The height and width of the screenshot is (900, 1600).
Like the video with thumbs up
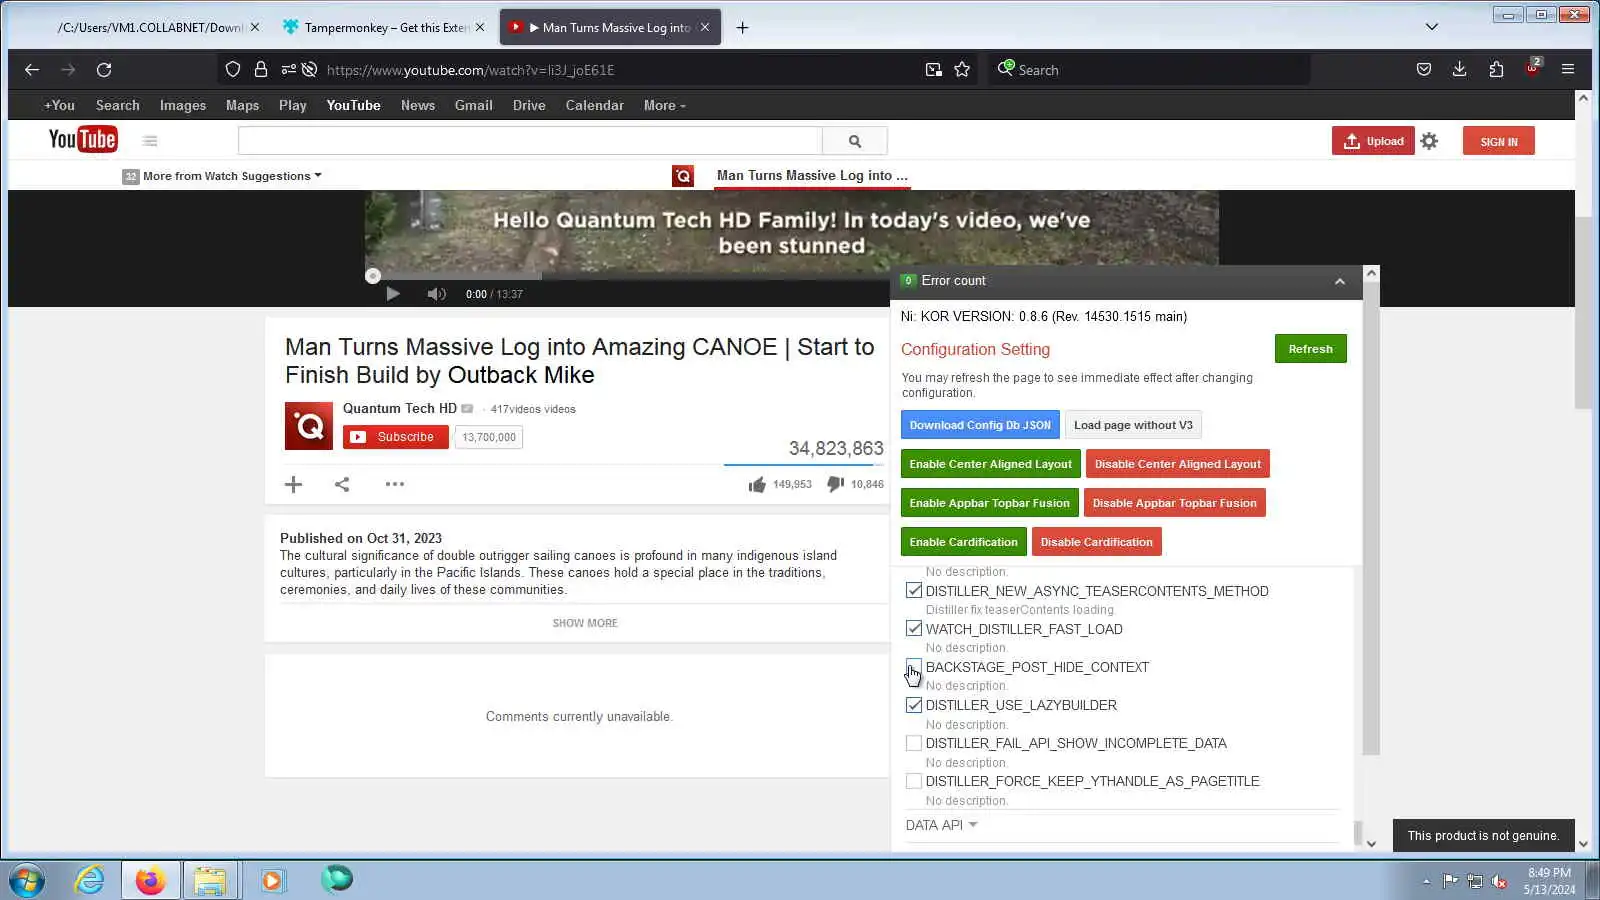pos(757,484)
